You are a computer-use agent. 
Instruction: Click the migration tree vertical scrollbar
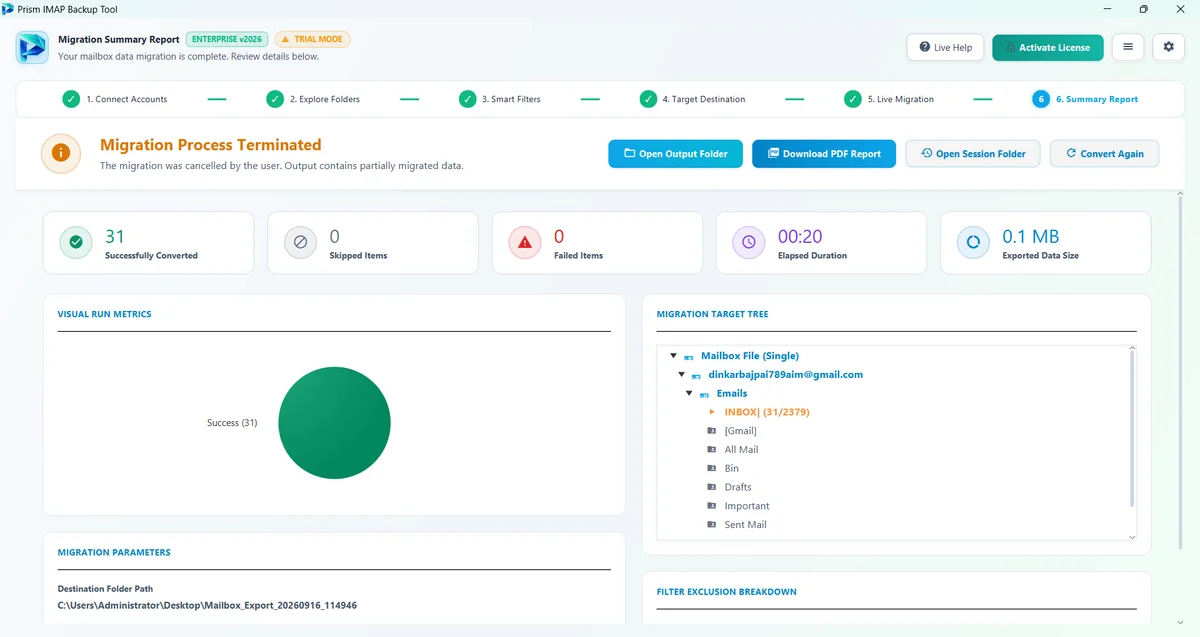click(x=1132, y=430)
